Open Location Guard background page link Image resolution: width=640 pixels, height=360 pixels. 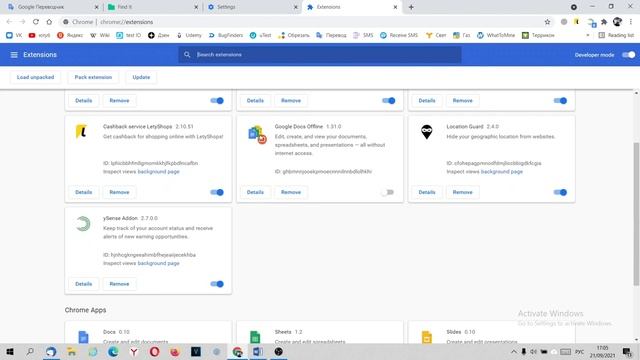point(502,172)
